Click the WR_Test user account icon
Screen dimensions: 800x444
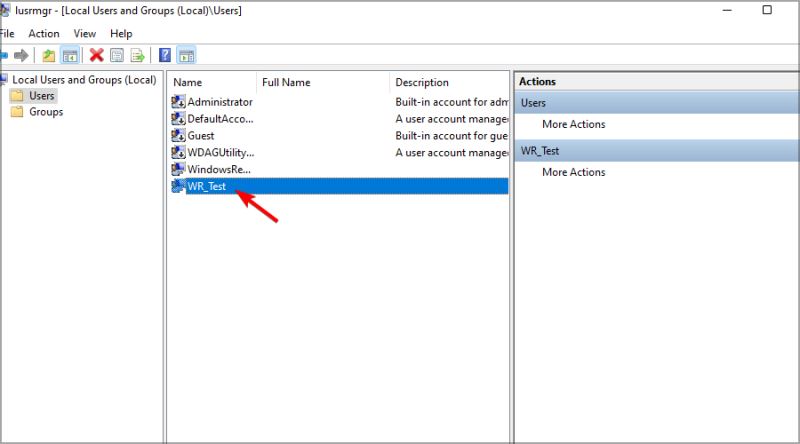pyautogui.click(x=178, y=186)
